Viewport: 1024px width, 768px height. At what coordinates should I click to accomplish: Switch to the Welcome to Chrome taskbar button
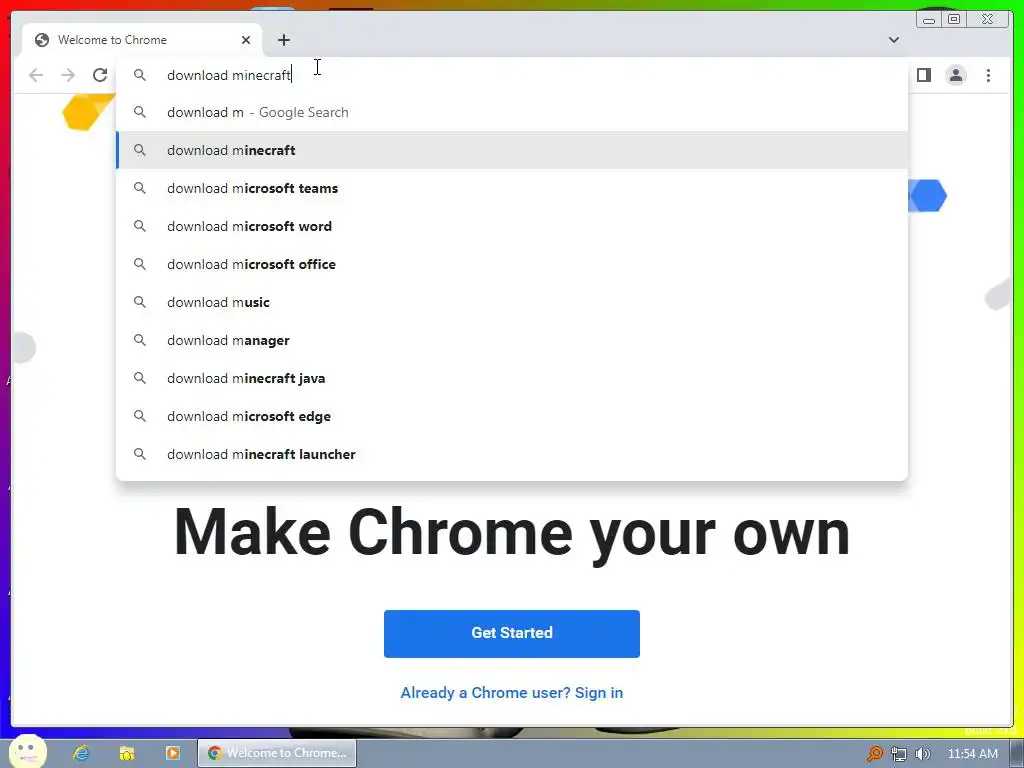point(277,753)
